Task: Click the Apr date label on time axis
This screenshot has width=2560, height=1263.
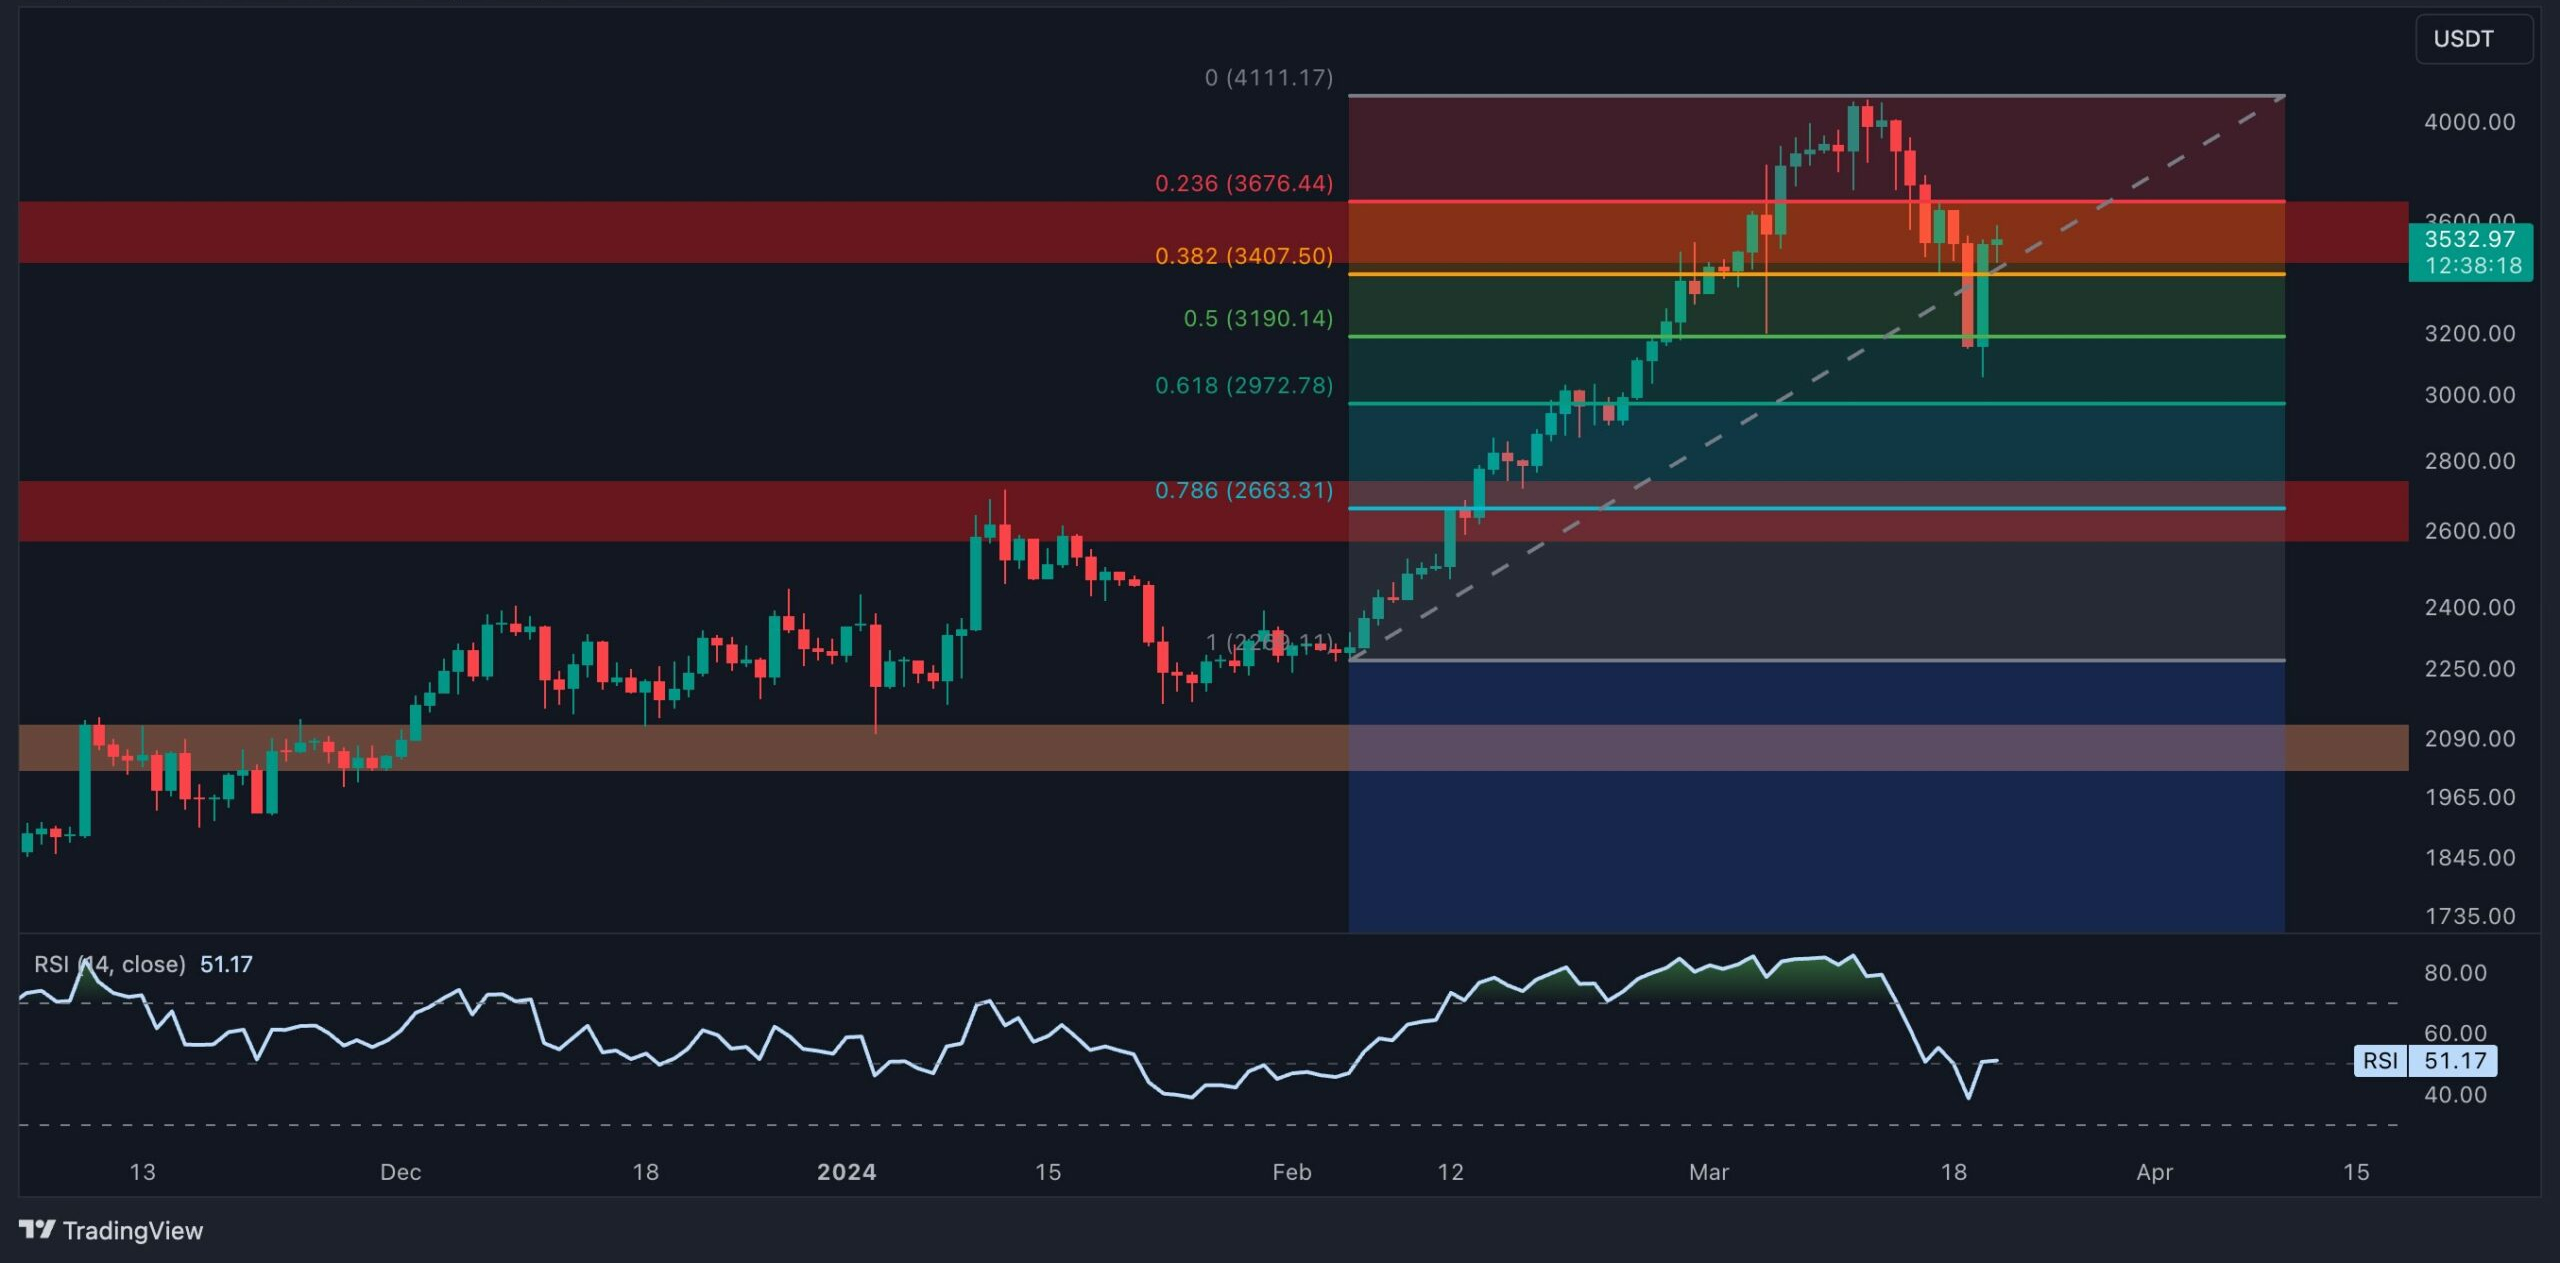Action: [x=2154, y=1172]
